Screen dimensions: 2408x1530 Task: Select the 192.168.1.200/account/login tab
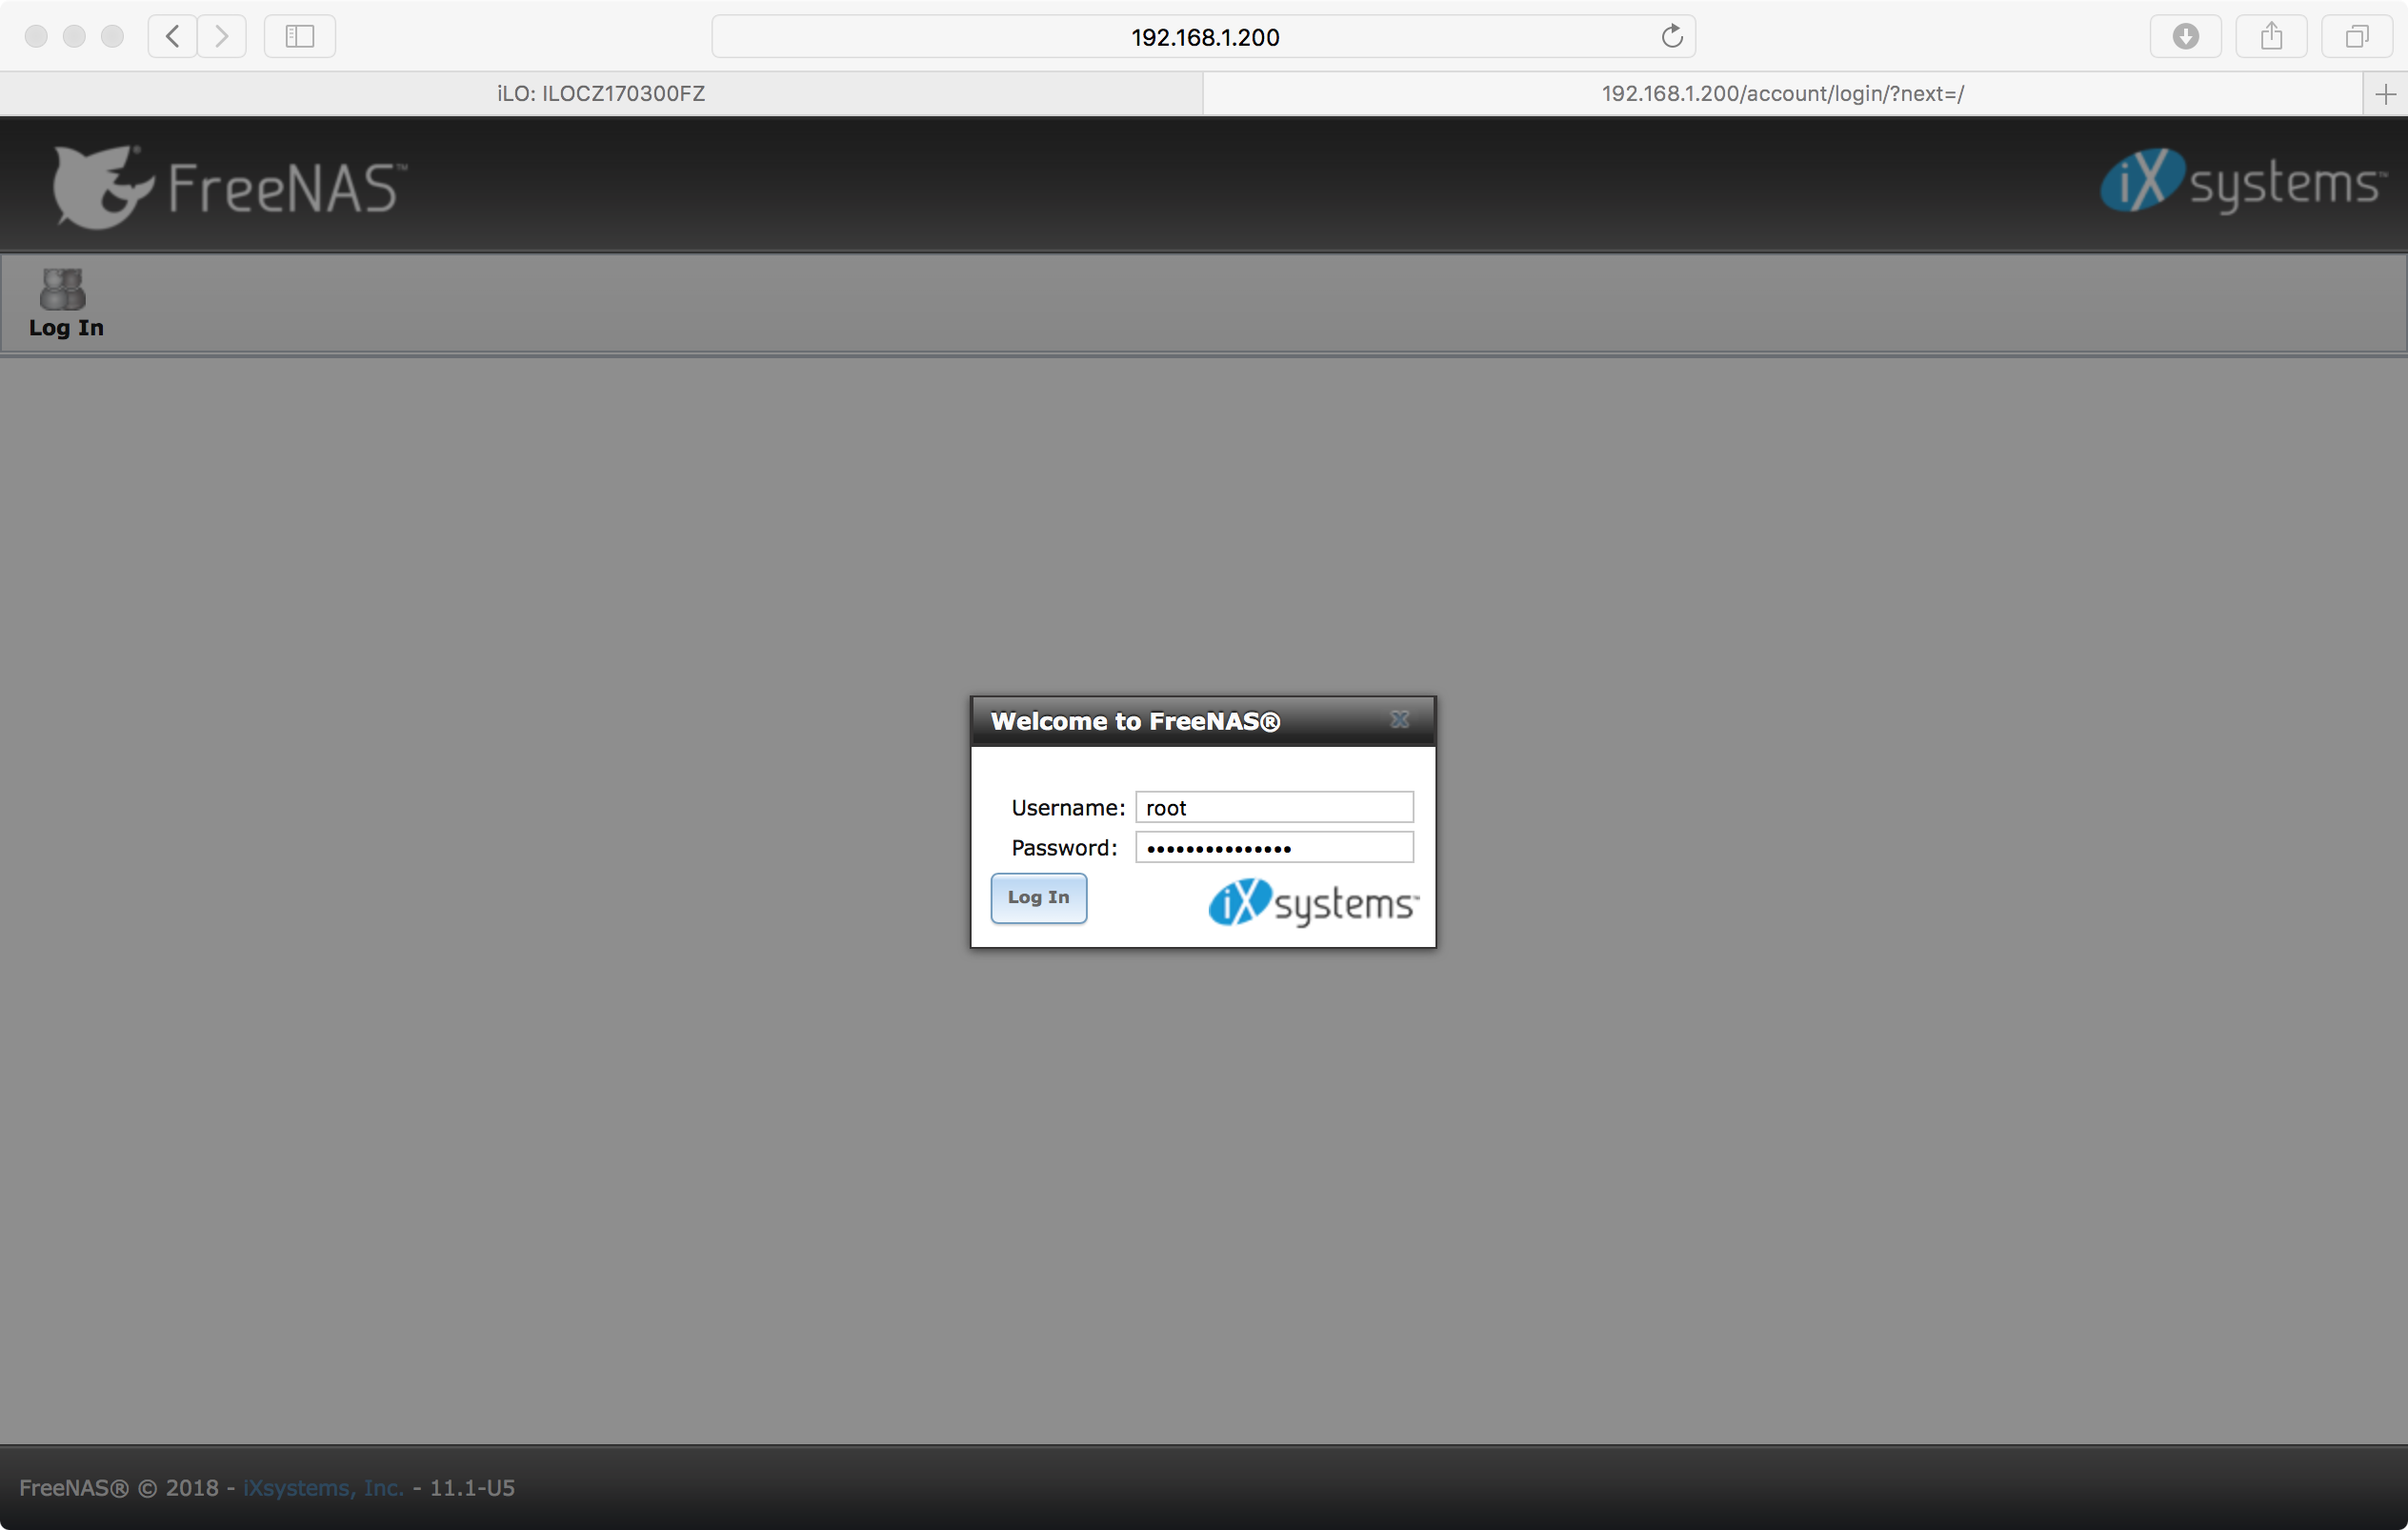point(1782,94)
